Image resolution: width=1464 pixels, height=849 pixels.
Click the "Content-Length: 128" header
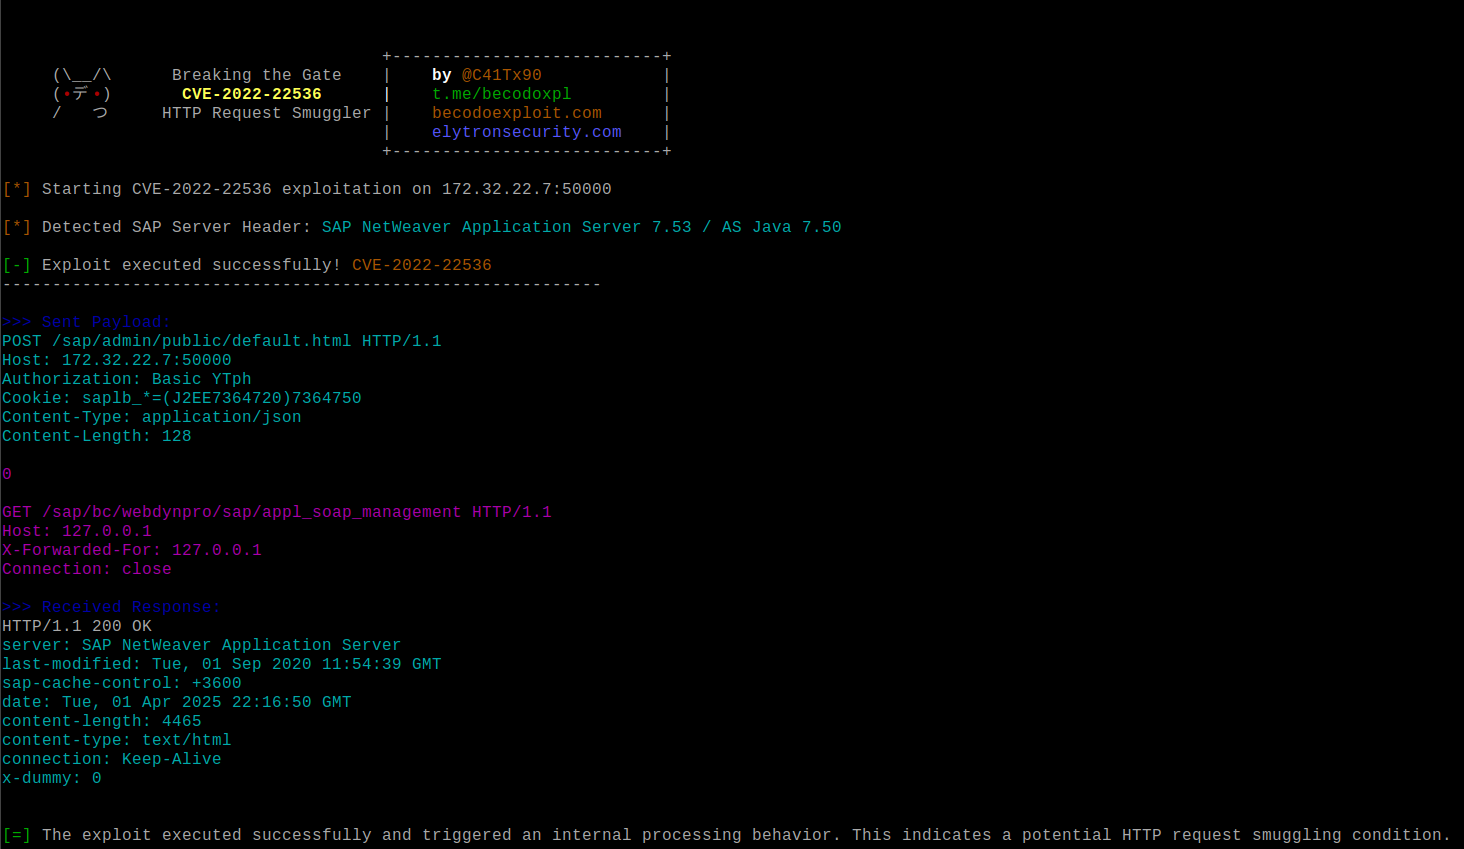coord(97,436)
